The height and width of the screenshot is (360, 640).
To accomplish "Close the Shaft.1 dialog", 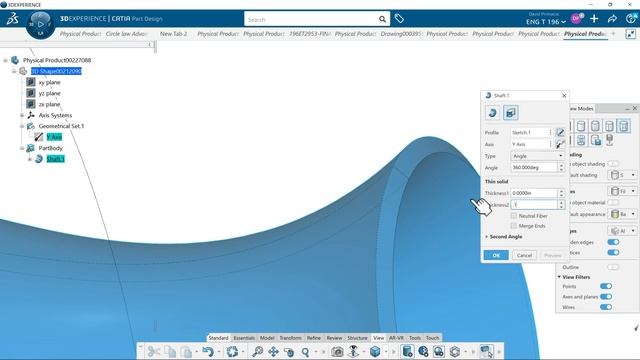I will tap(564, 96).
